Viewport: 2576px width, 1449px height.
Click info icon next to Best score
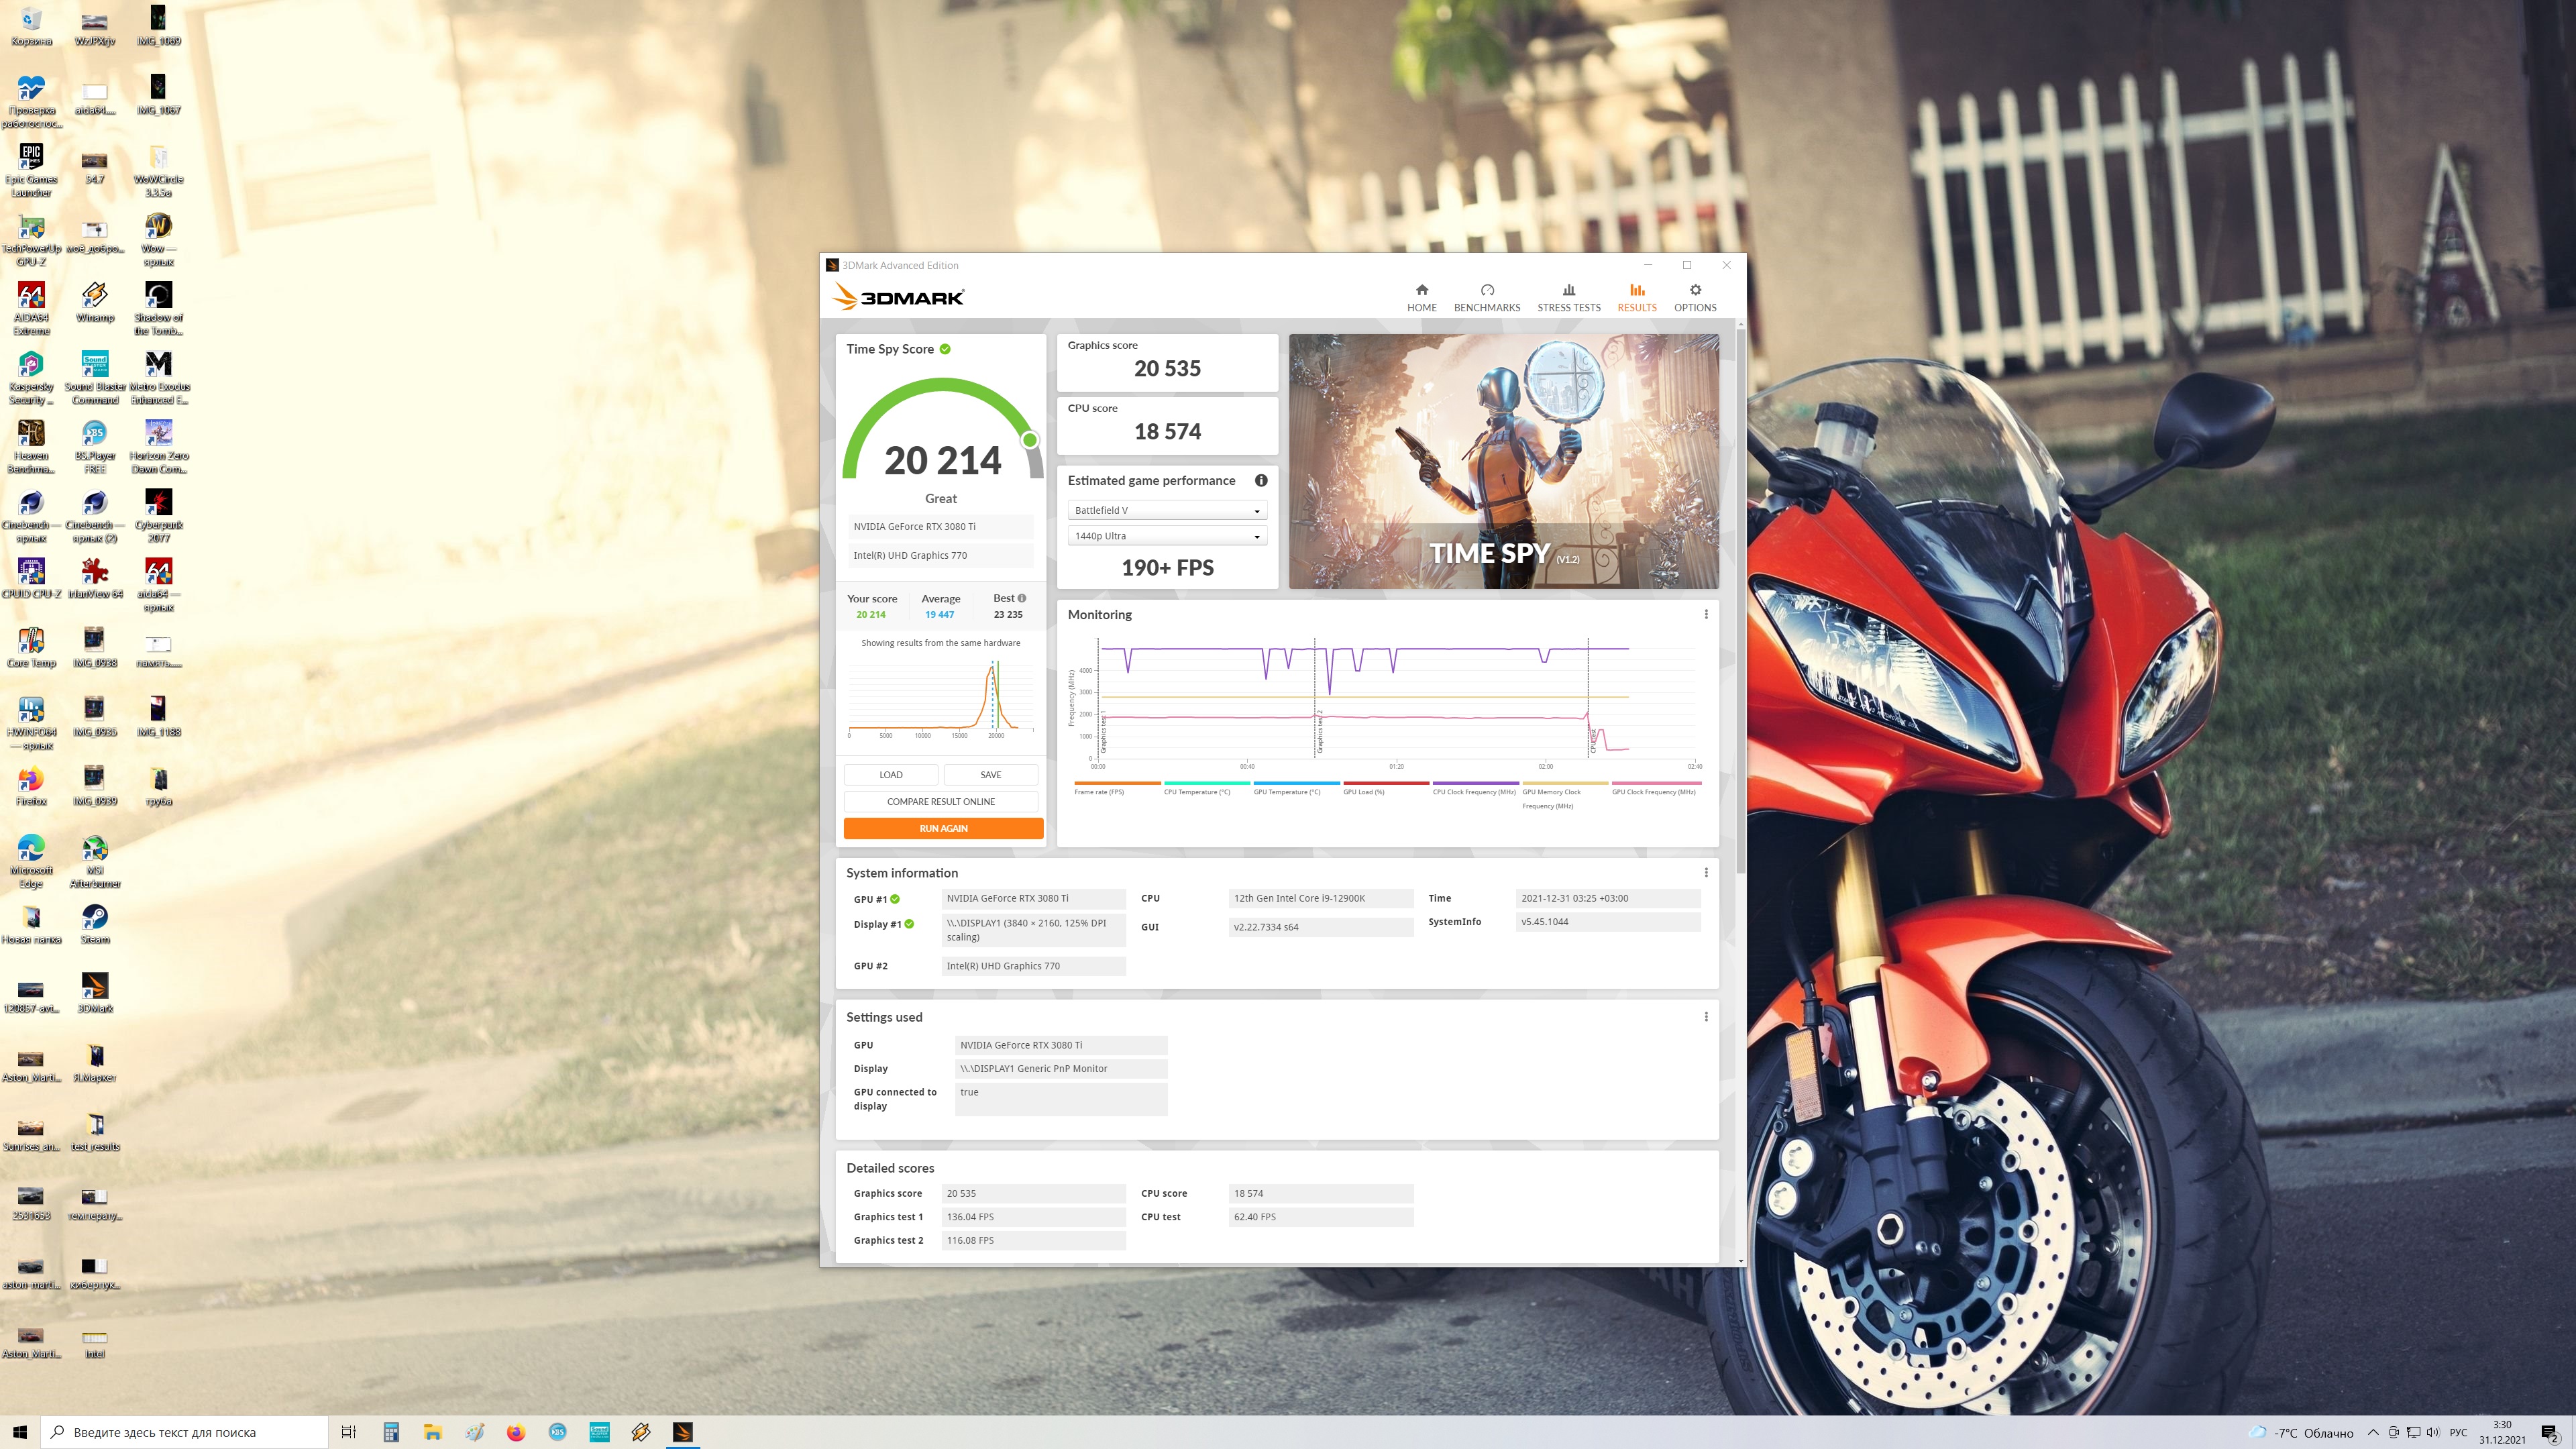(1022, 598)
